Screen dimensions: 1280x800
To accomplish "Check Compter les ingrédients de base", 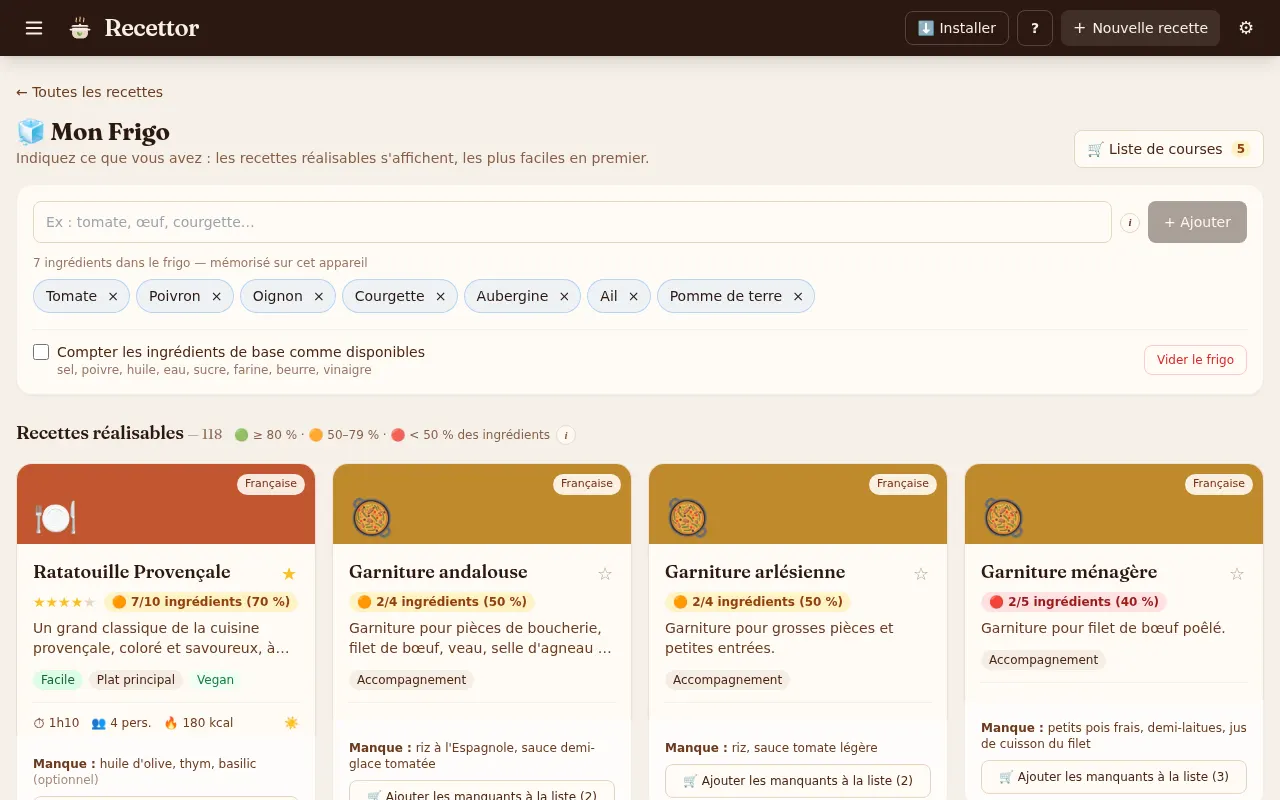I will [41, 352].
